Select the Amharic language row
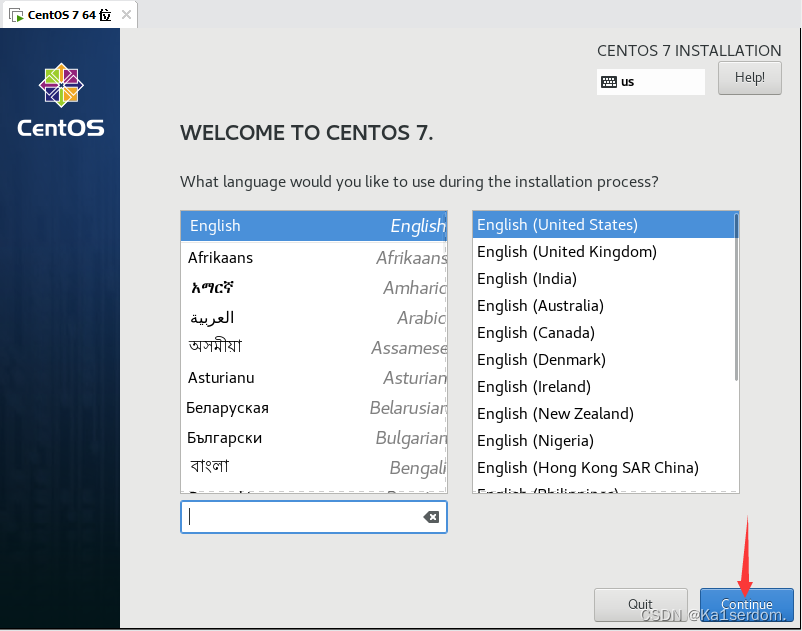Viewport: 802px width, 631px height. (x=314, y=288)
